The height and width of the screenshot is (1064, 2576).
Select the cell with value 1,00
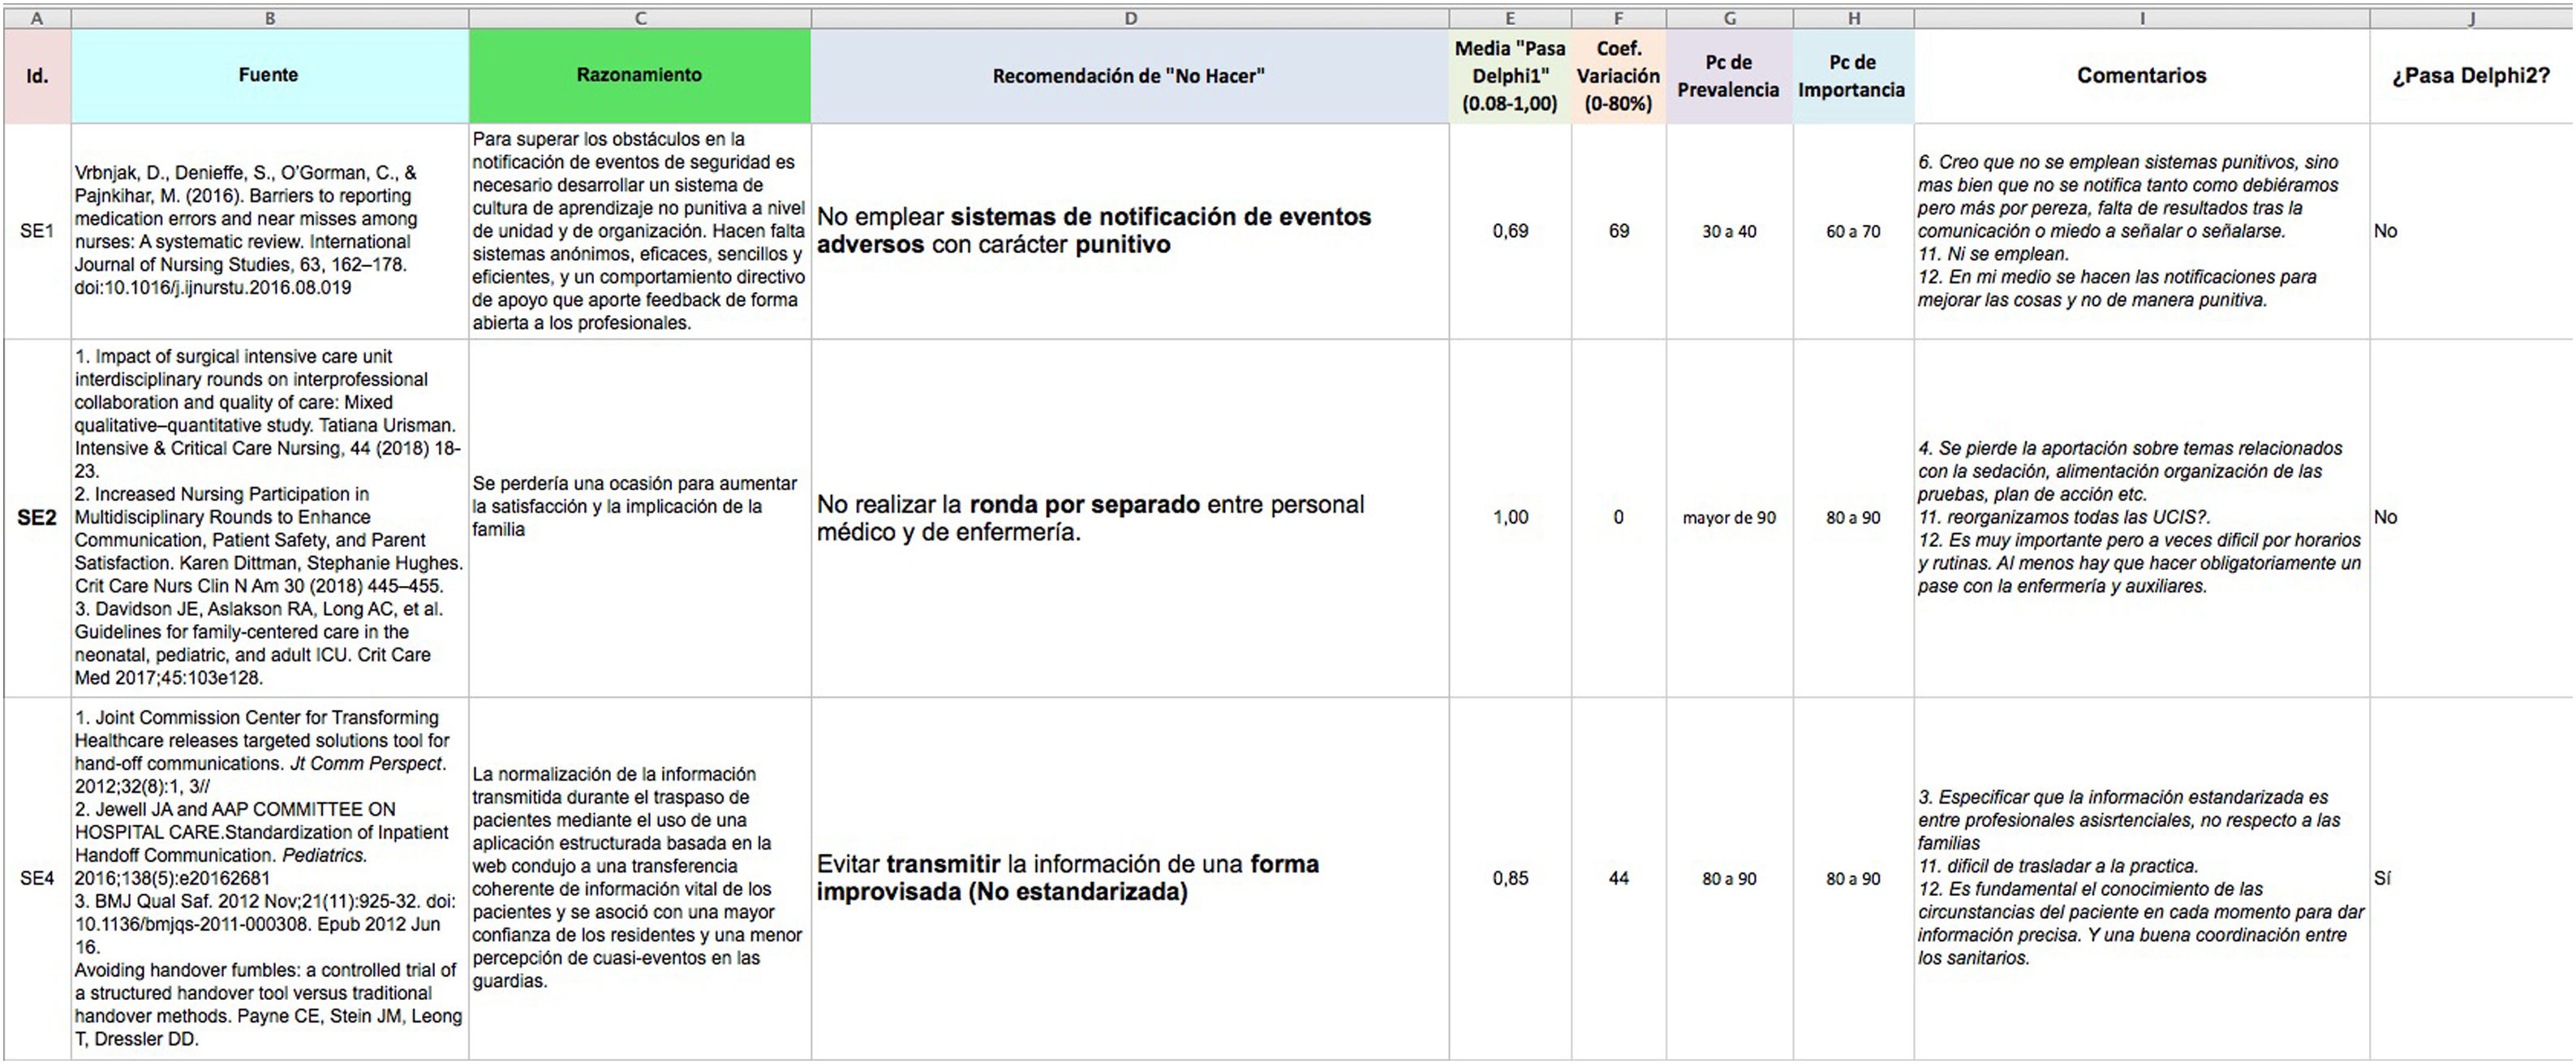pyautogui.click(x=1510, y=517)
